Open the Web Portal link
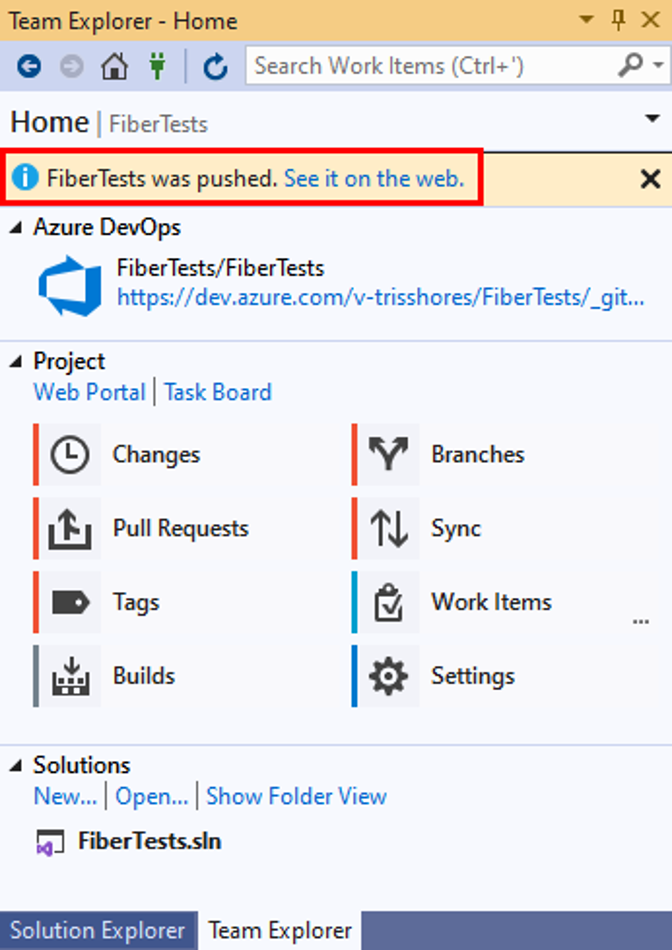The height and width of the screenshot is (950, 672). coord(89,392)
